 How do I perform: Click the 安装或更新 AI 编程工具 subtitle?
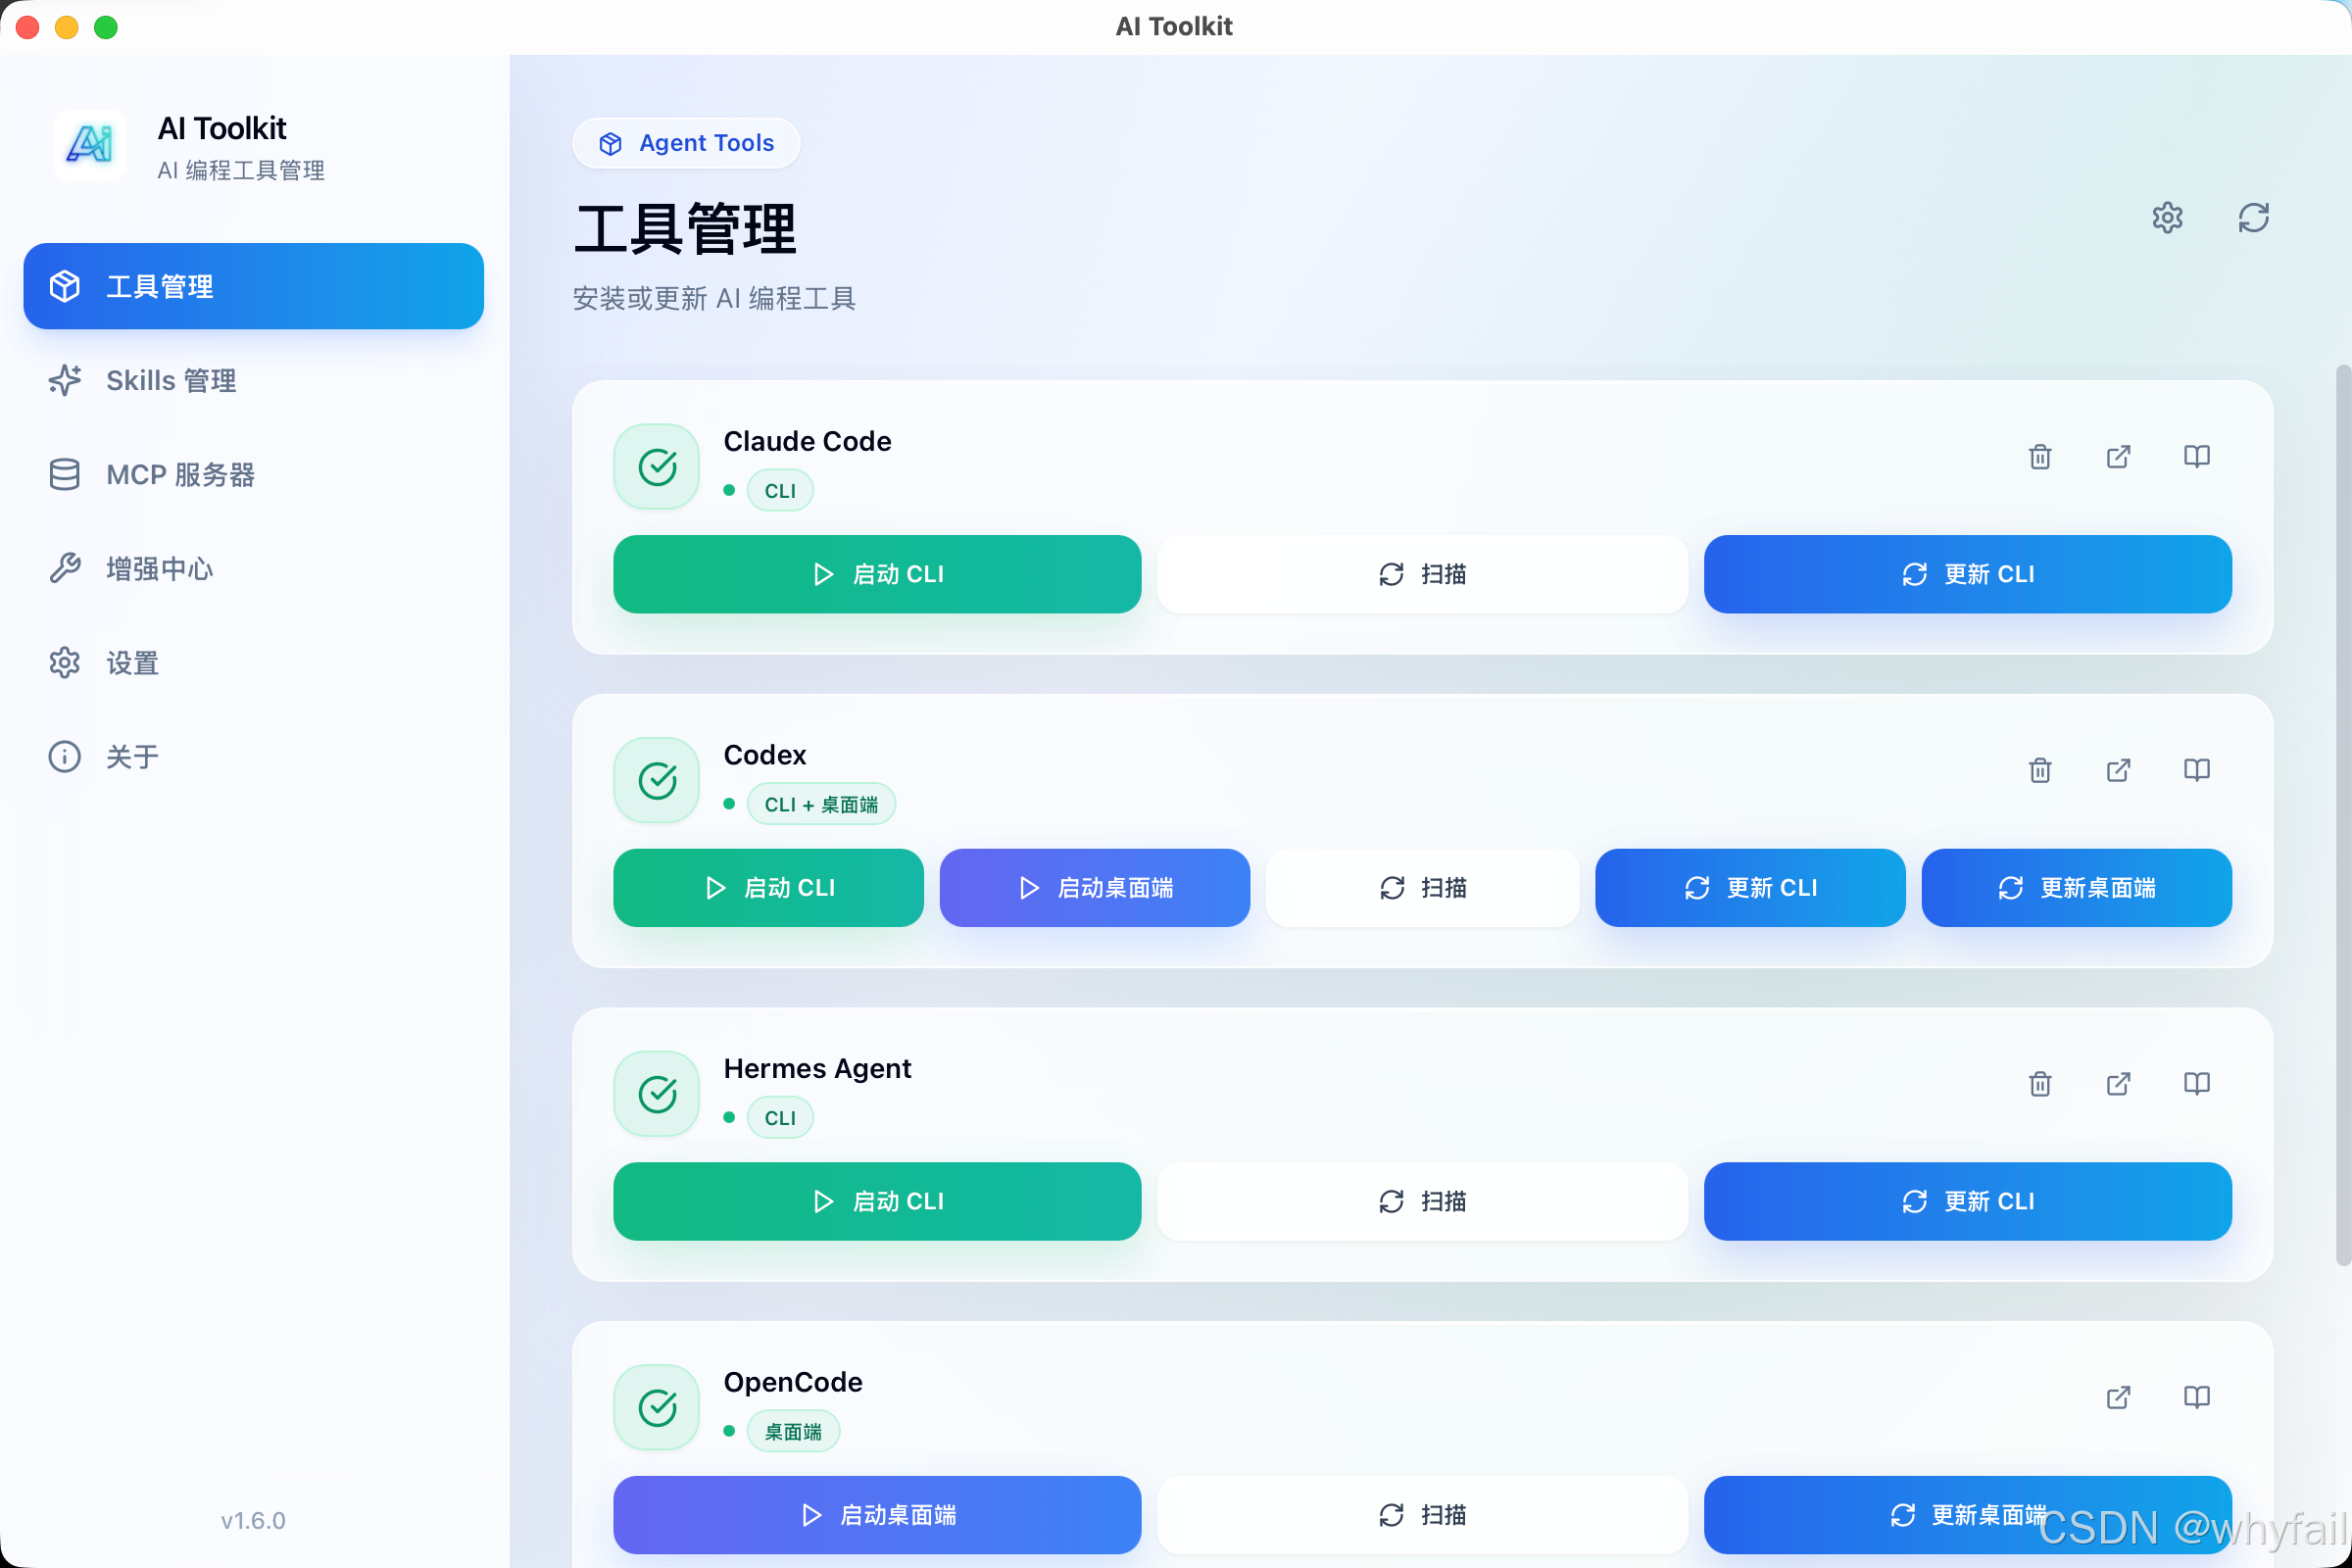[x=714, y=298]
